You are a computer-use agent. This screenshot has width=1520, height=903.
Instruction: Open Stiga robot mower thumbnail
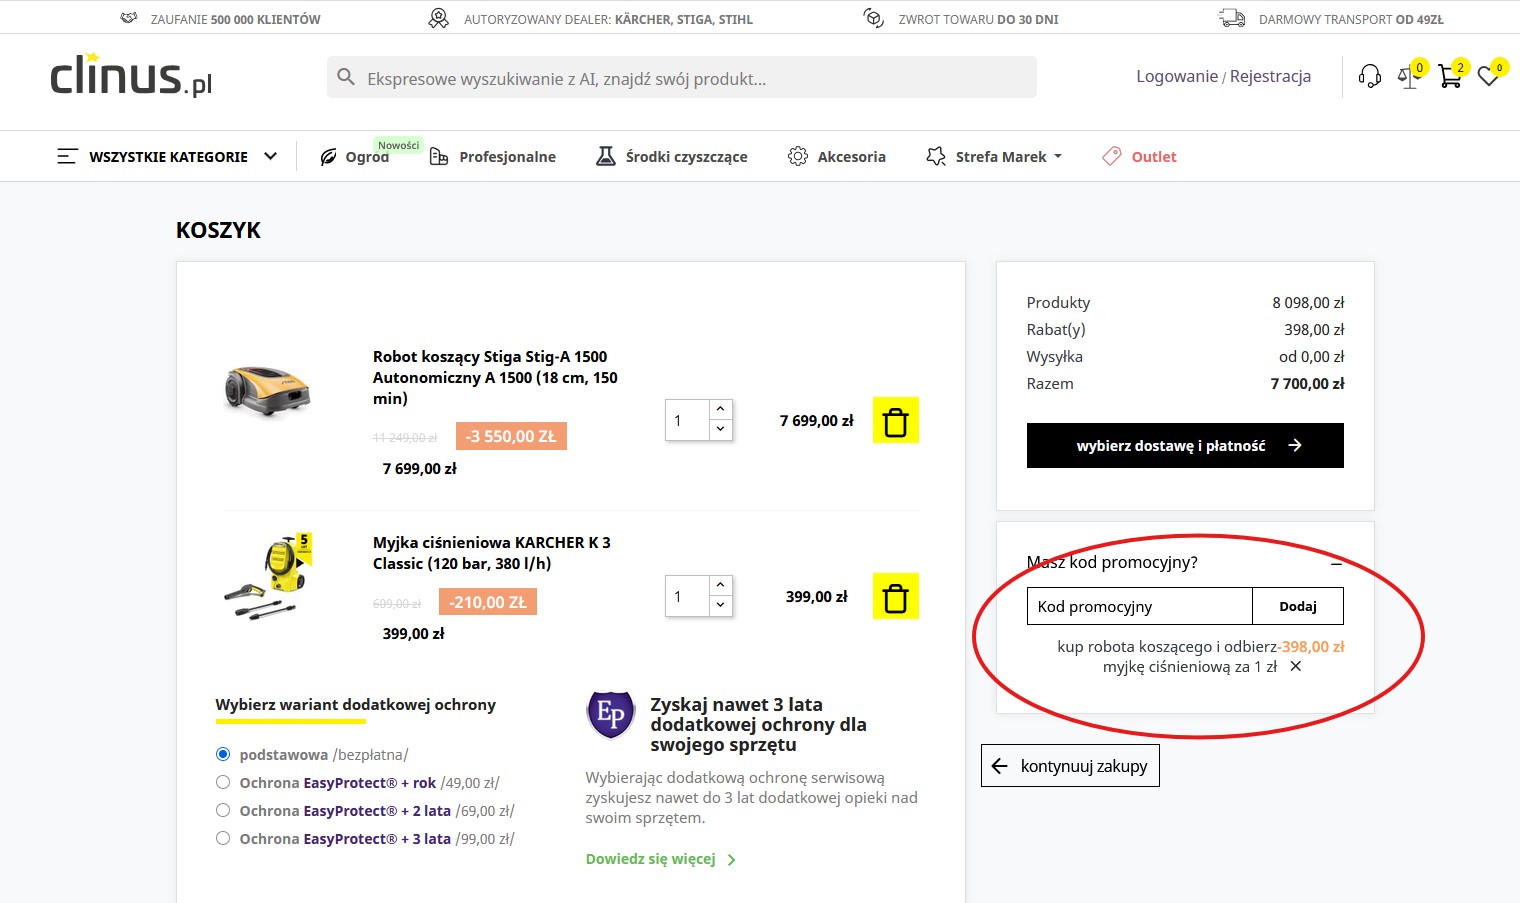click(268, 391)
